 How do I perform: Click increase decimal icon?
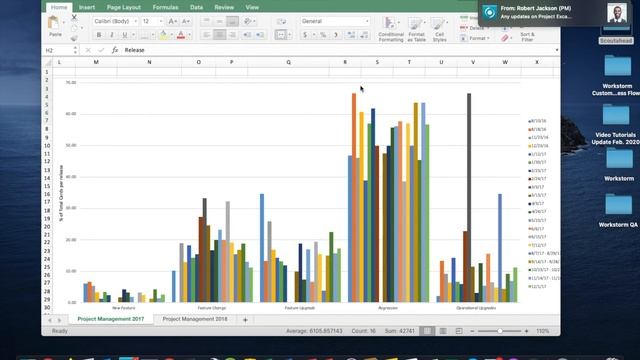[x=351, y=35]
